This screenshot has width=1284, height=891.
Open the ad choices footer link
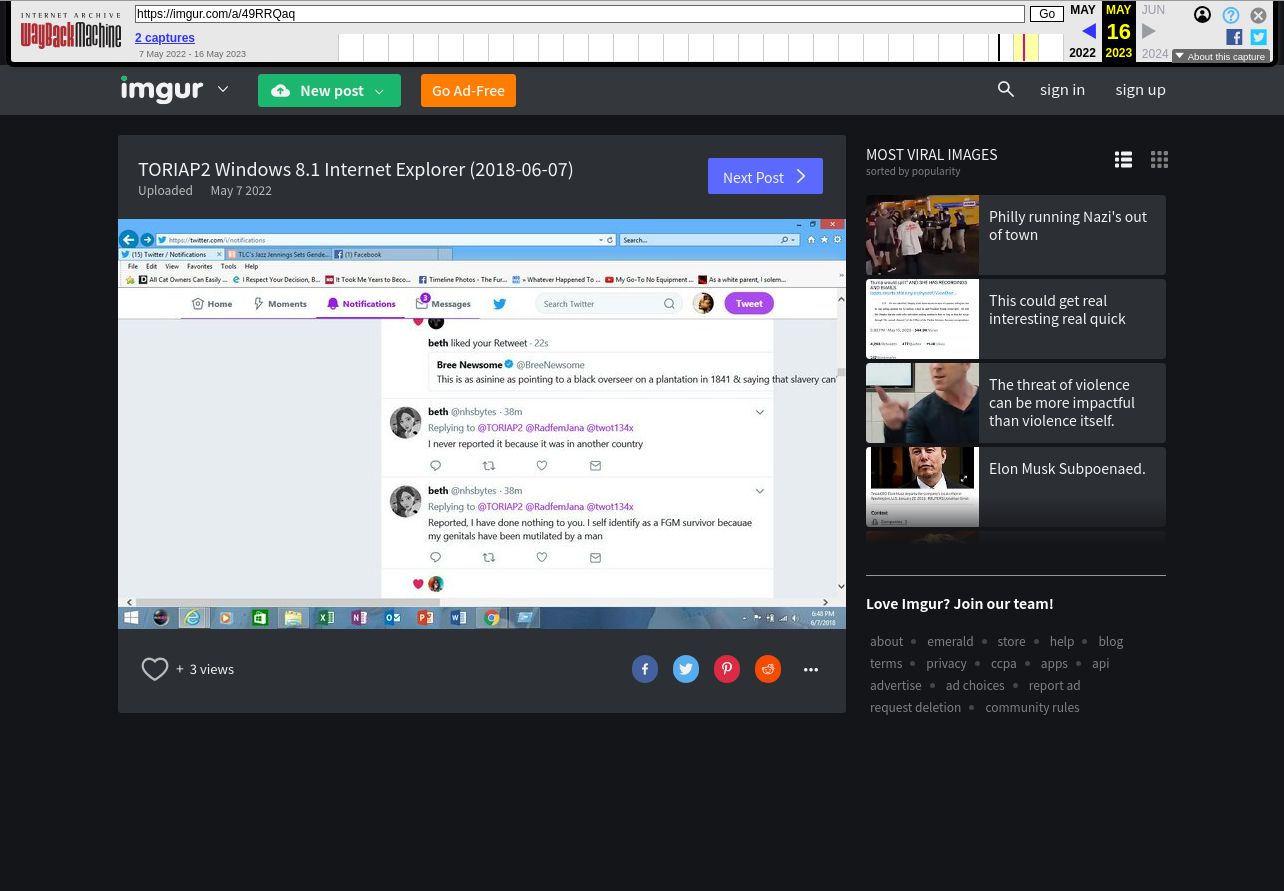coord(975,686)
